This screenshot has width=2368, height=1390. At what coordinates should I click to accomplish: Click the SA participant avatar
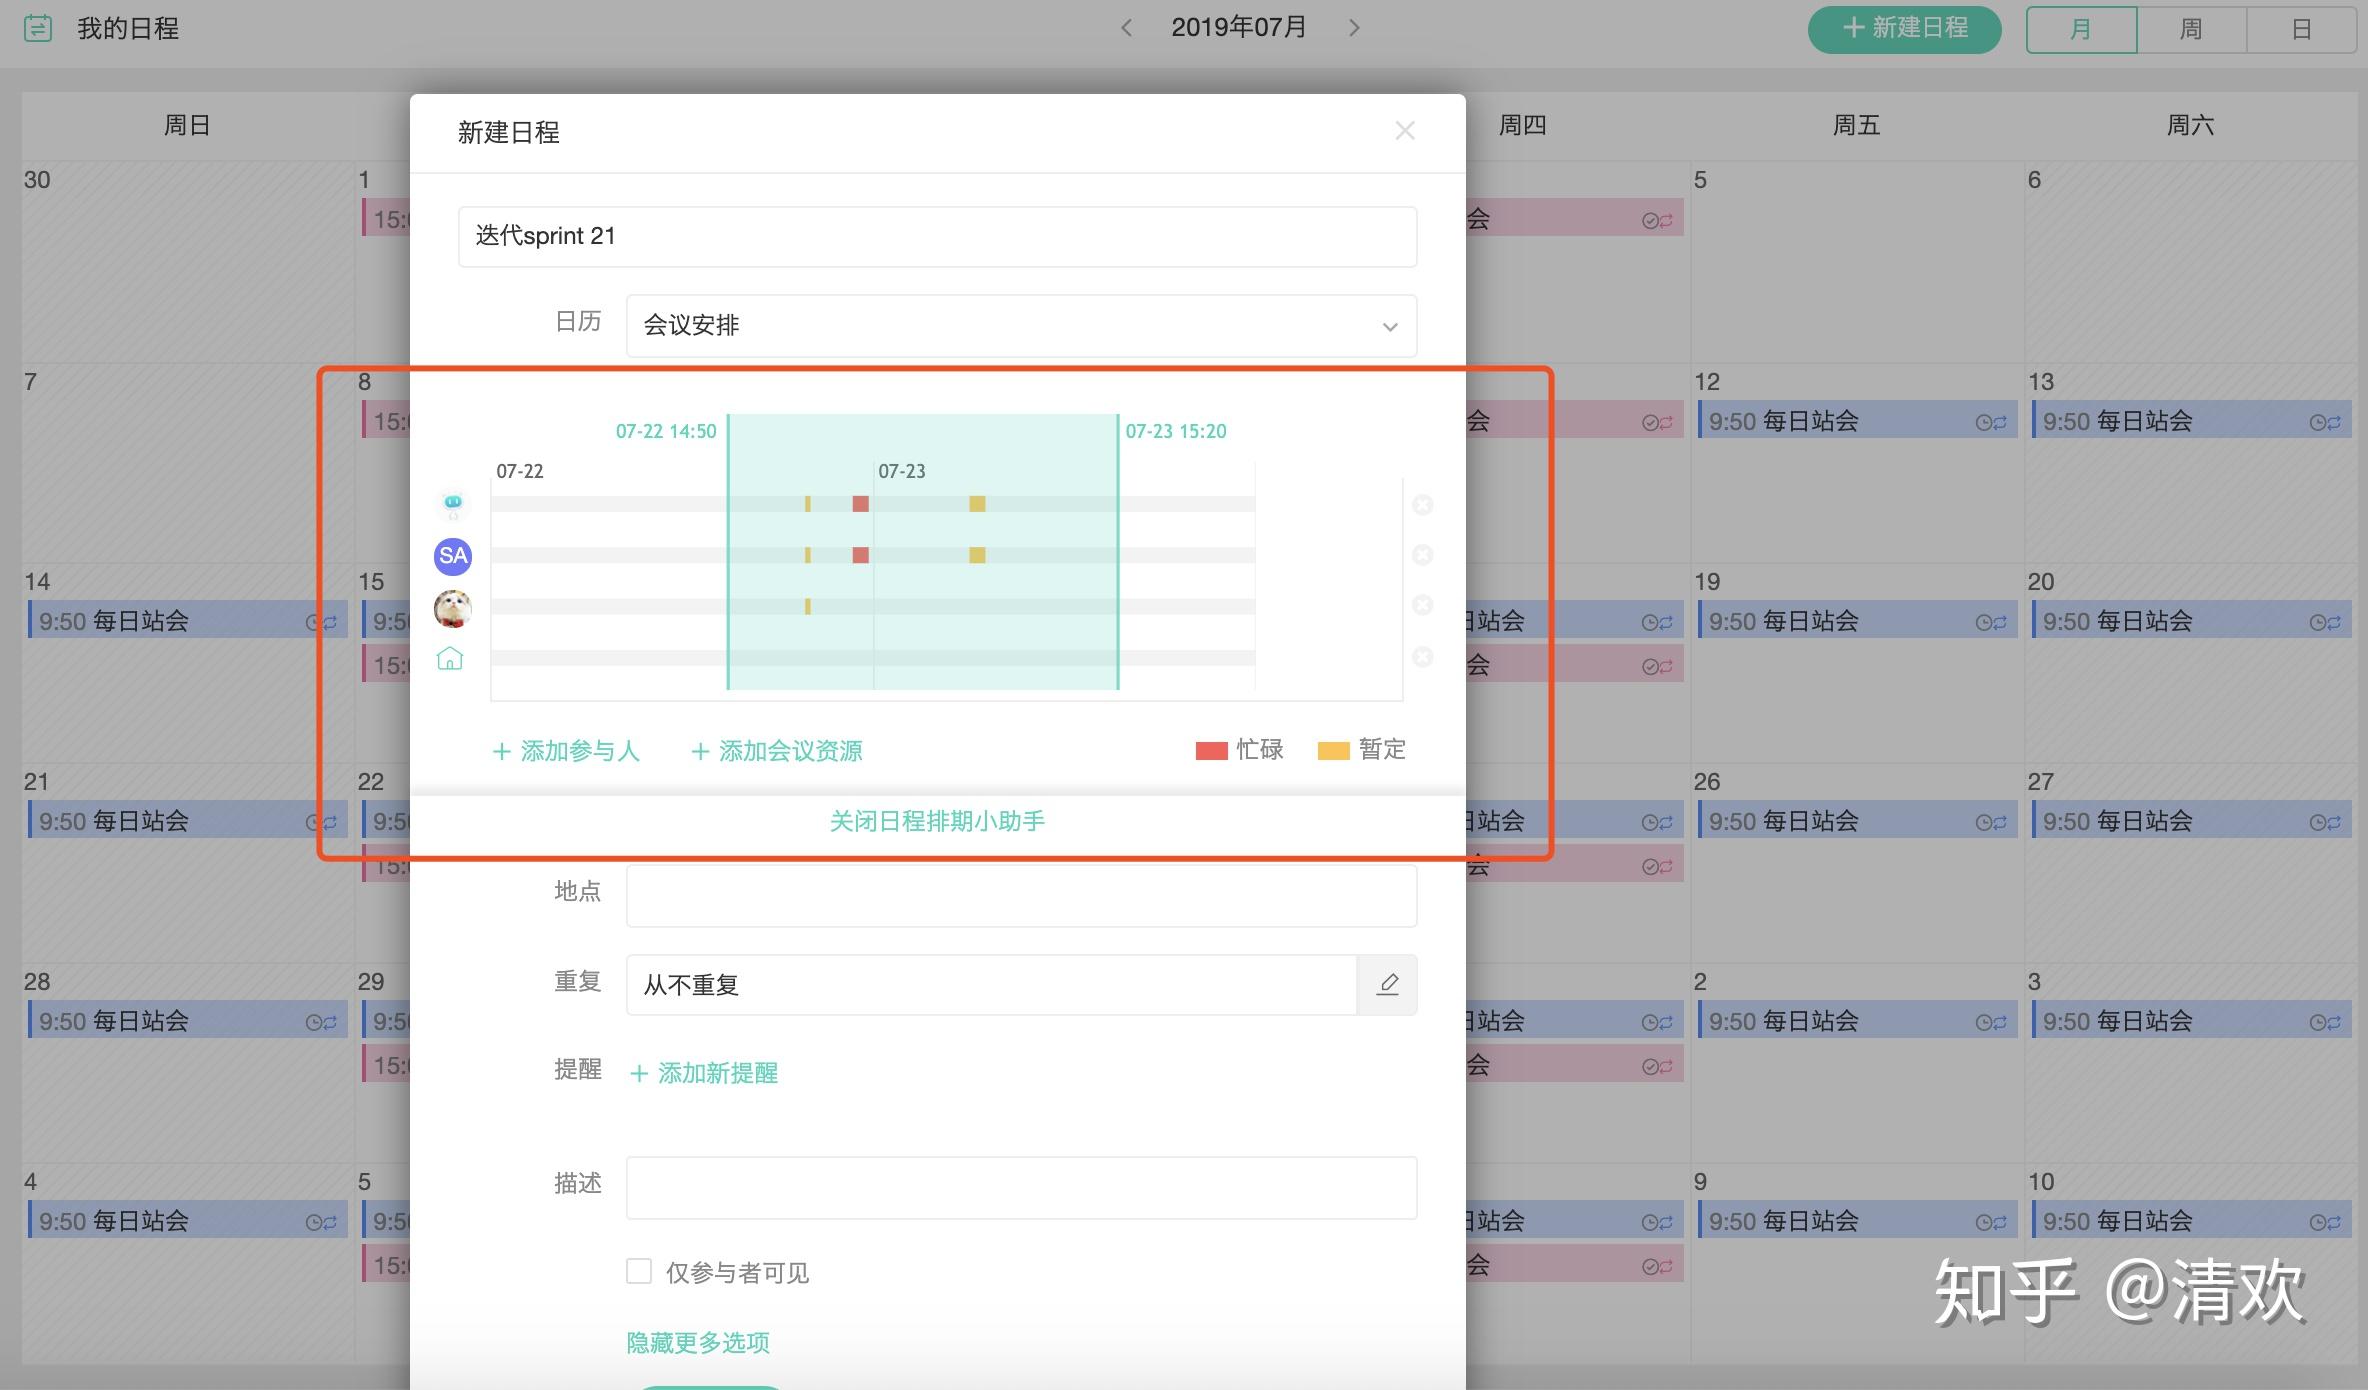click(x=452, y=556)
